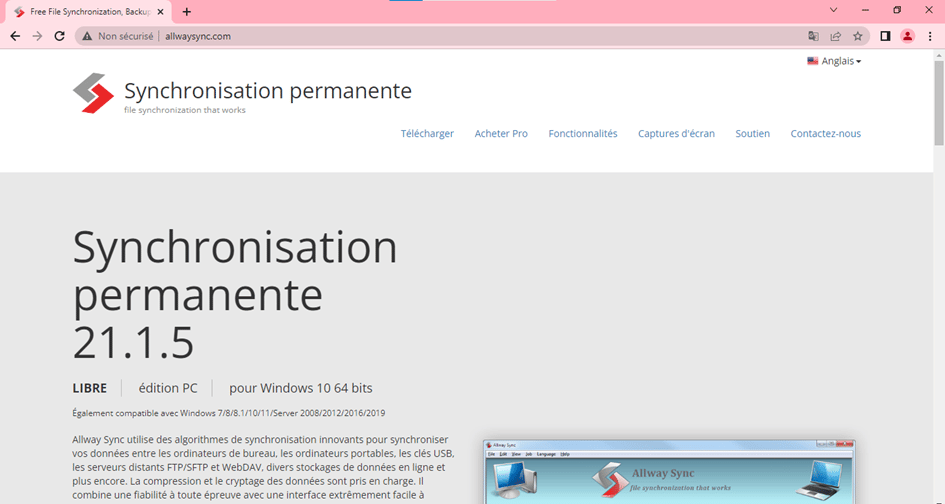Close the Free File Synchronization tab
This screenshot has width=945, height=504.
(x=160, y=11)
